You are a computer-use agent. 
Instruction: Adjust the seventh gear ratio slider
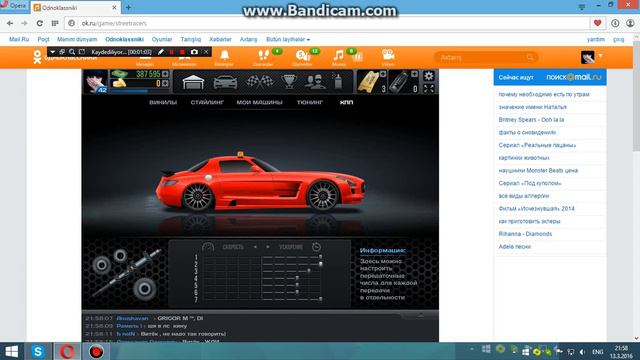click(320, 299)
